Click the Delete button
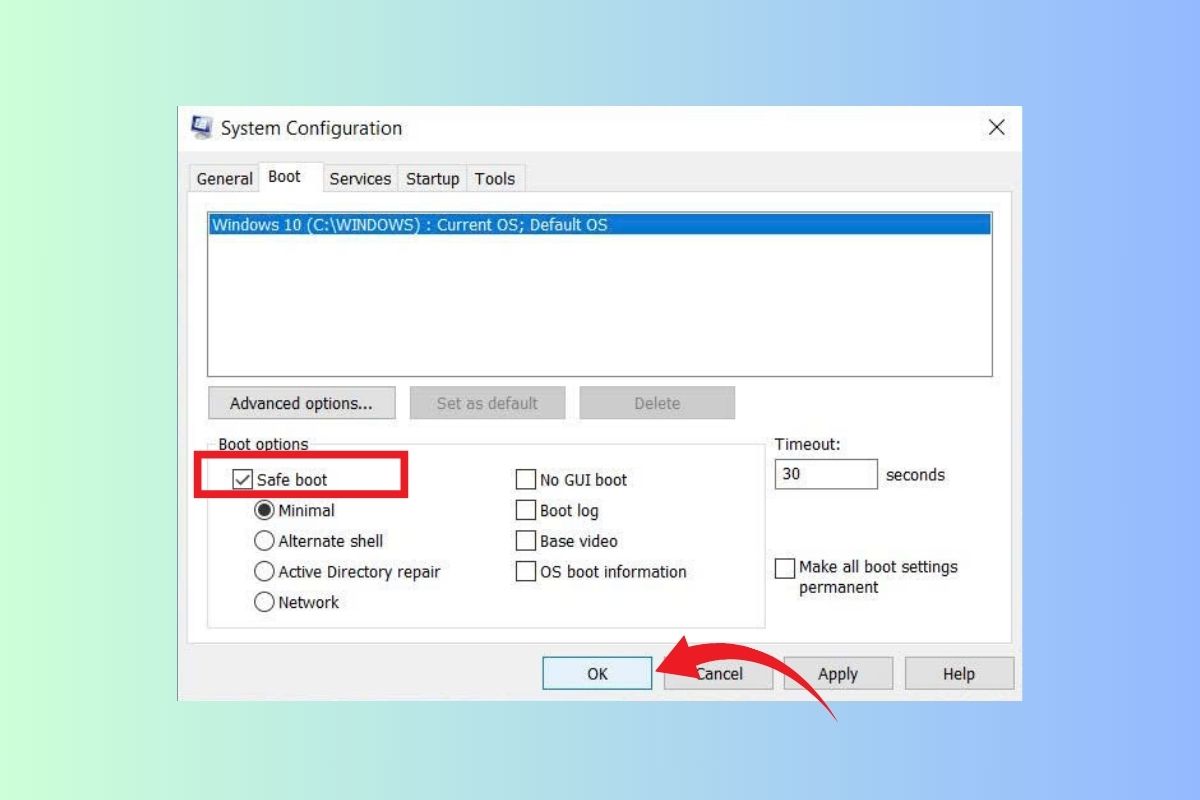The width and height of the screenshot is (1200, 800). 657,403
